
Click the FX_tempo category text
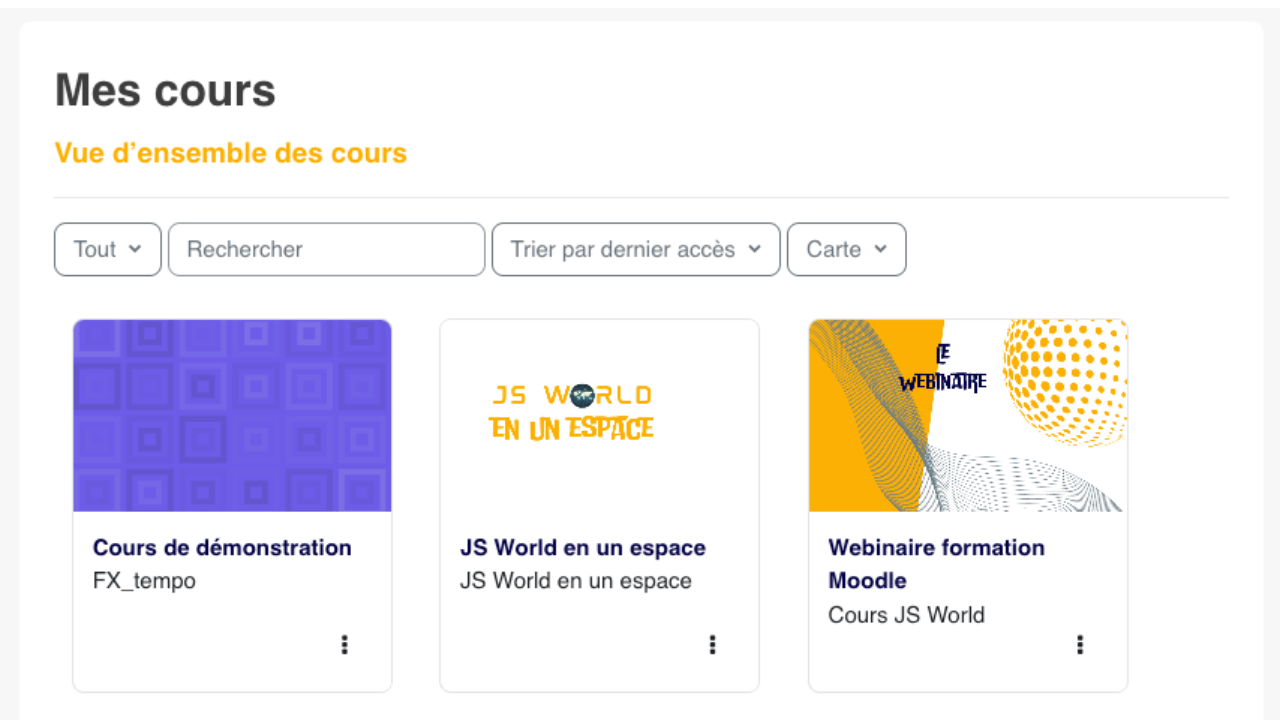point(144,581)
